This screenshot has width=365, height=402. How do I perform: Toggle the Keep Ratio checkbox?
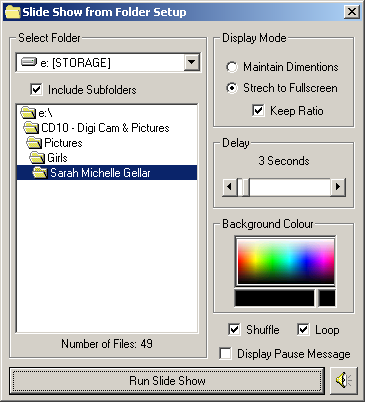click(258, 110)
